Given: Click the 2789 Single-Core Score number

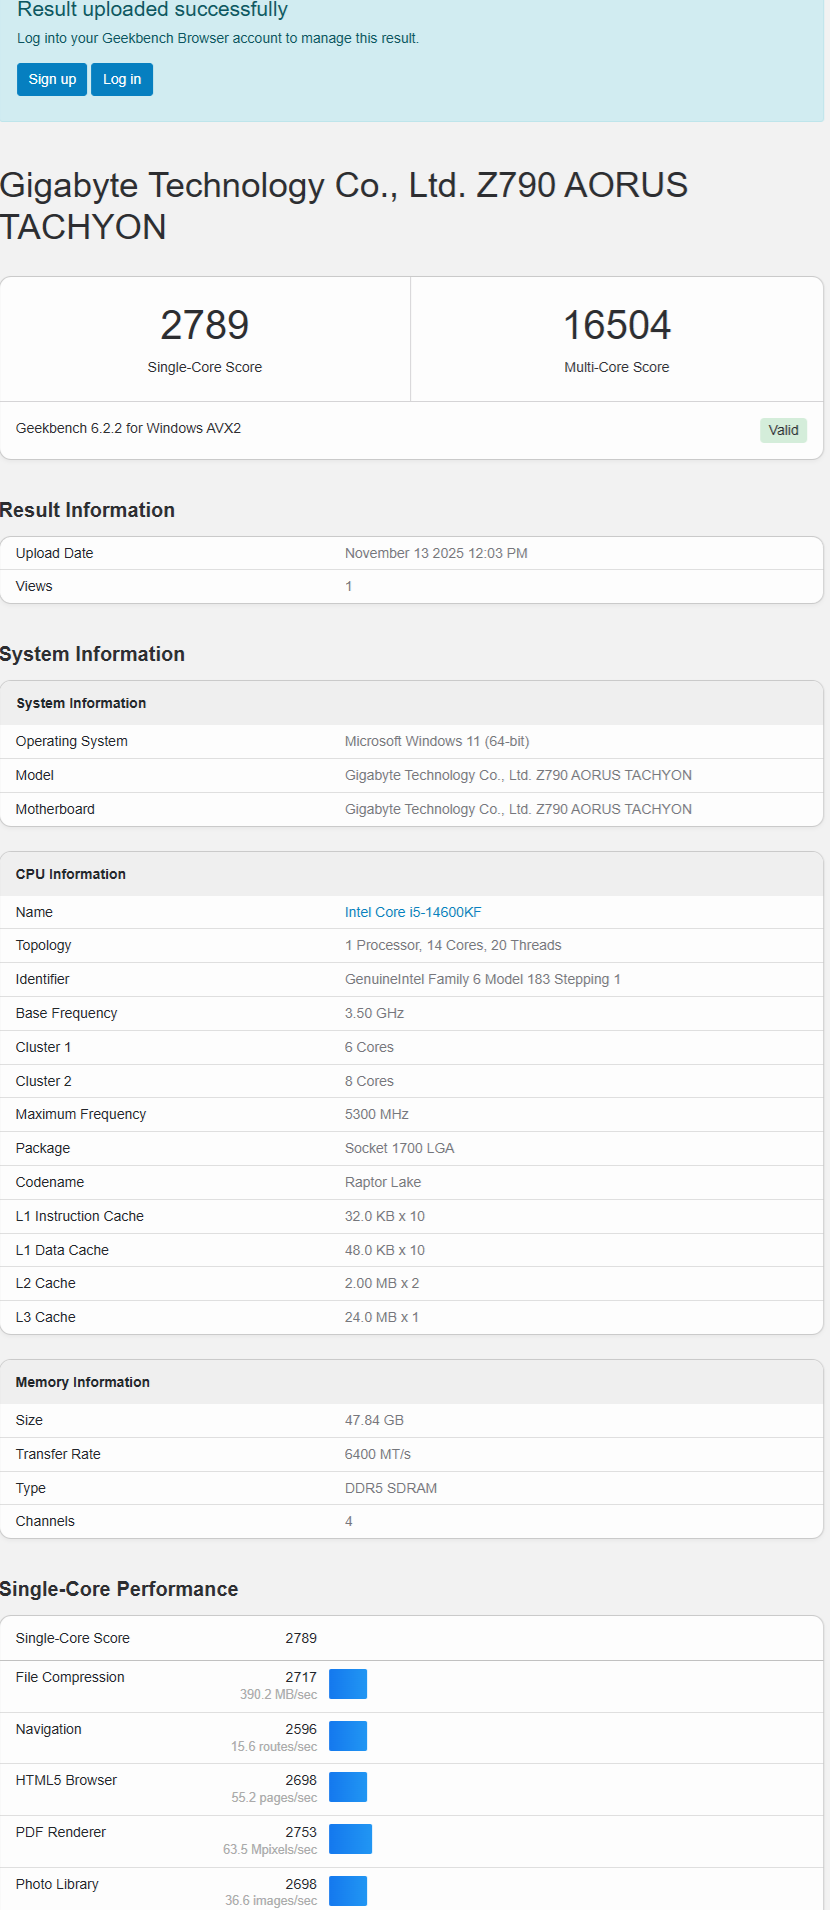Looking at the screenshot, I should (x=205, y=325).
